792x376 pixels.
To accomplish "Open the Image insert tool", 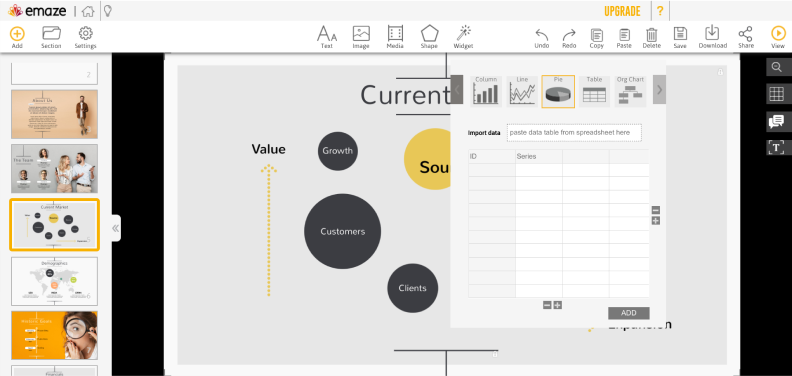I will coord(361,37).
